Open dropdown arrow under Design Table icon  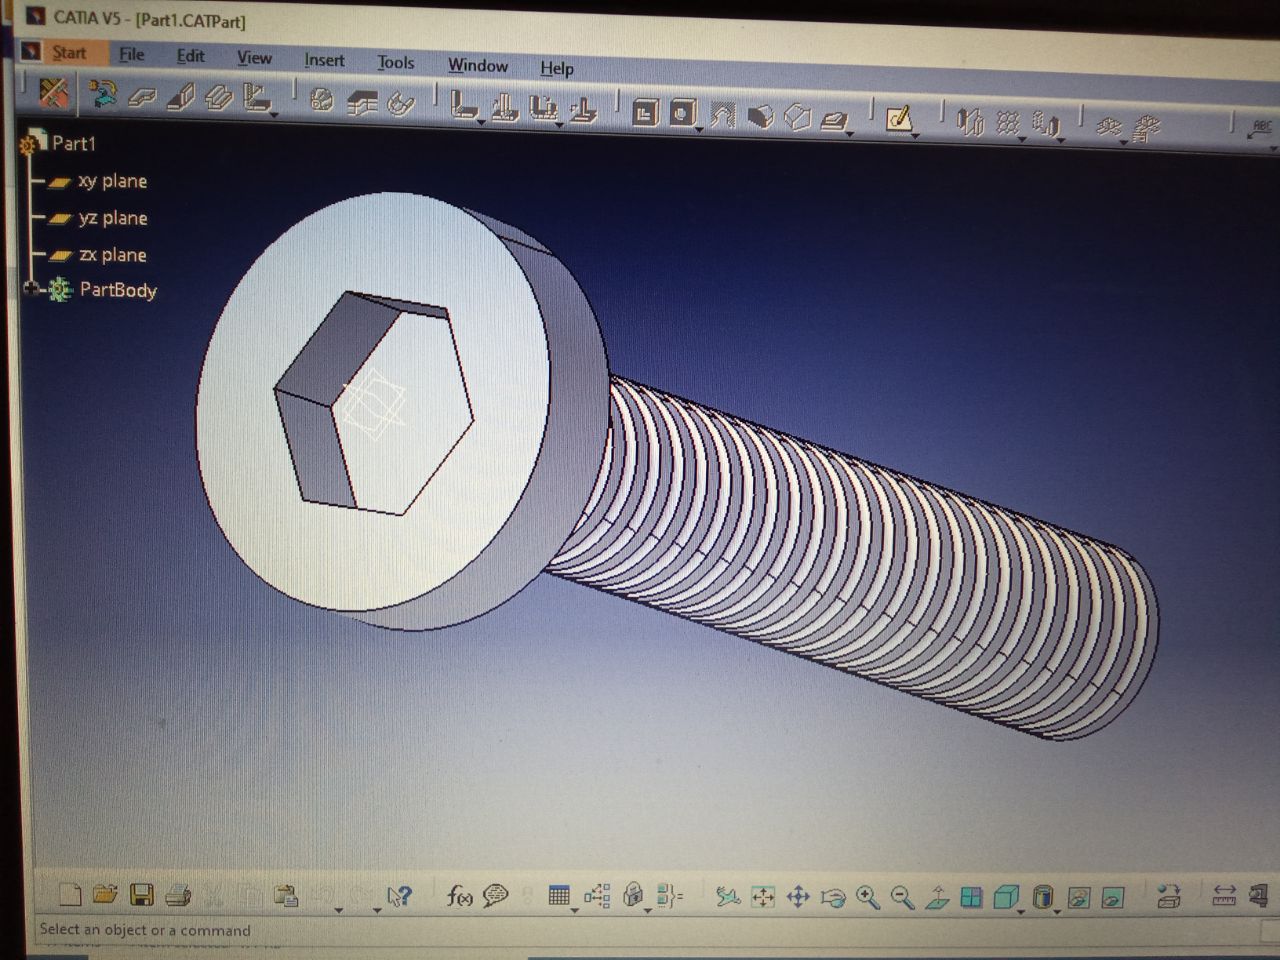pos(574,911)
